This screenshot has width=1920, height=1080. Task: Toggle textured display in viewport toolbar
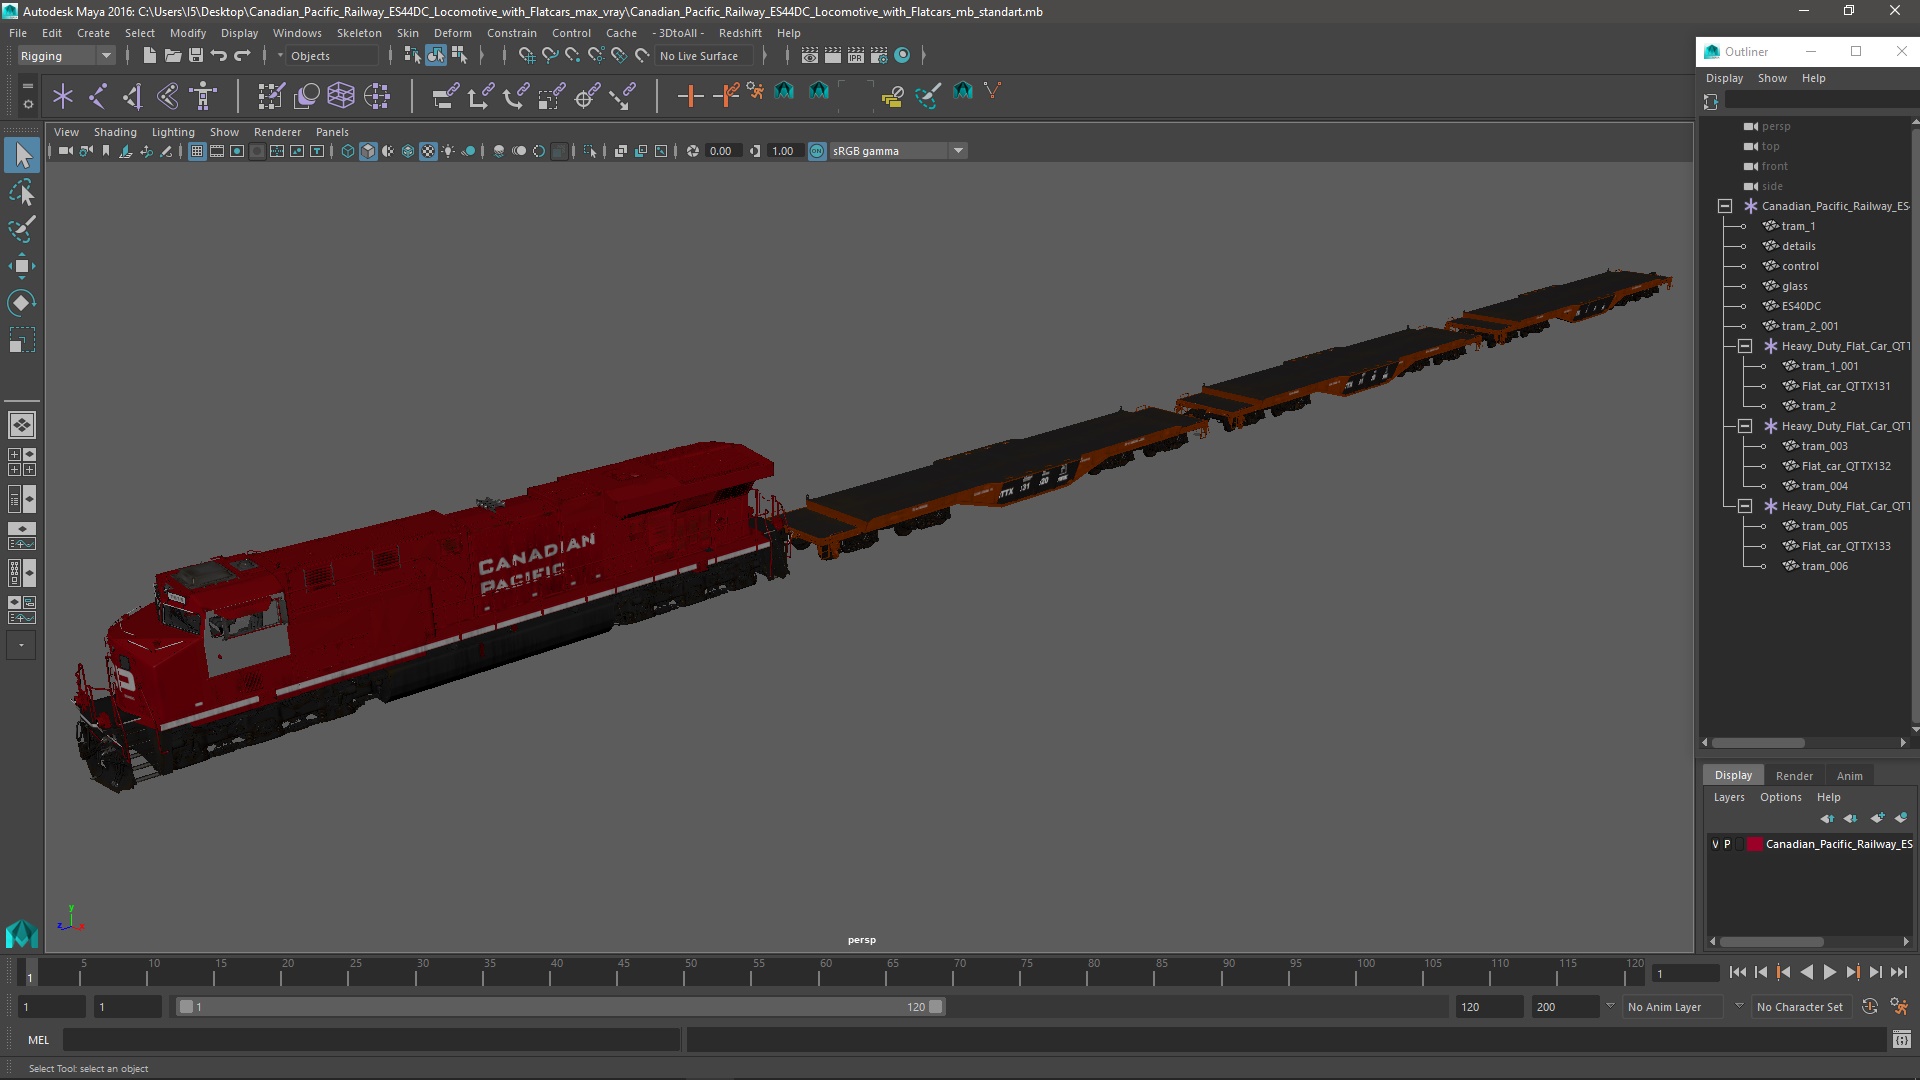click(x=428, y=151)
